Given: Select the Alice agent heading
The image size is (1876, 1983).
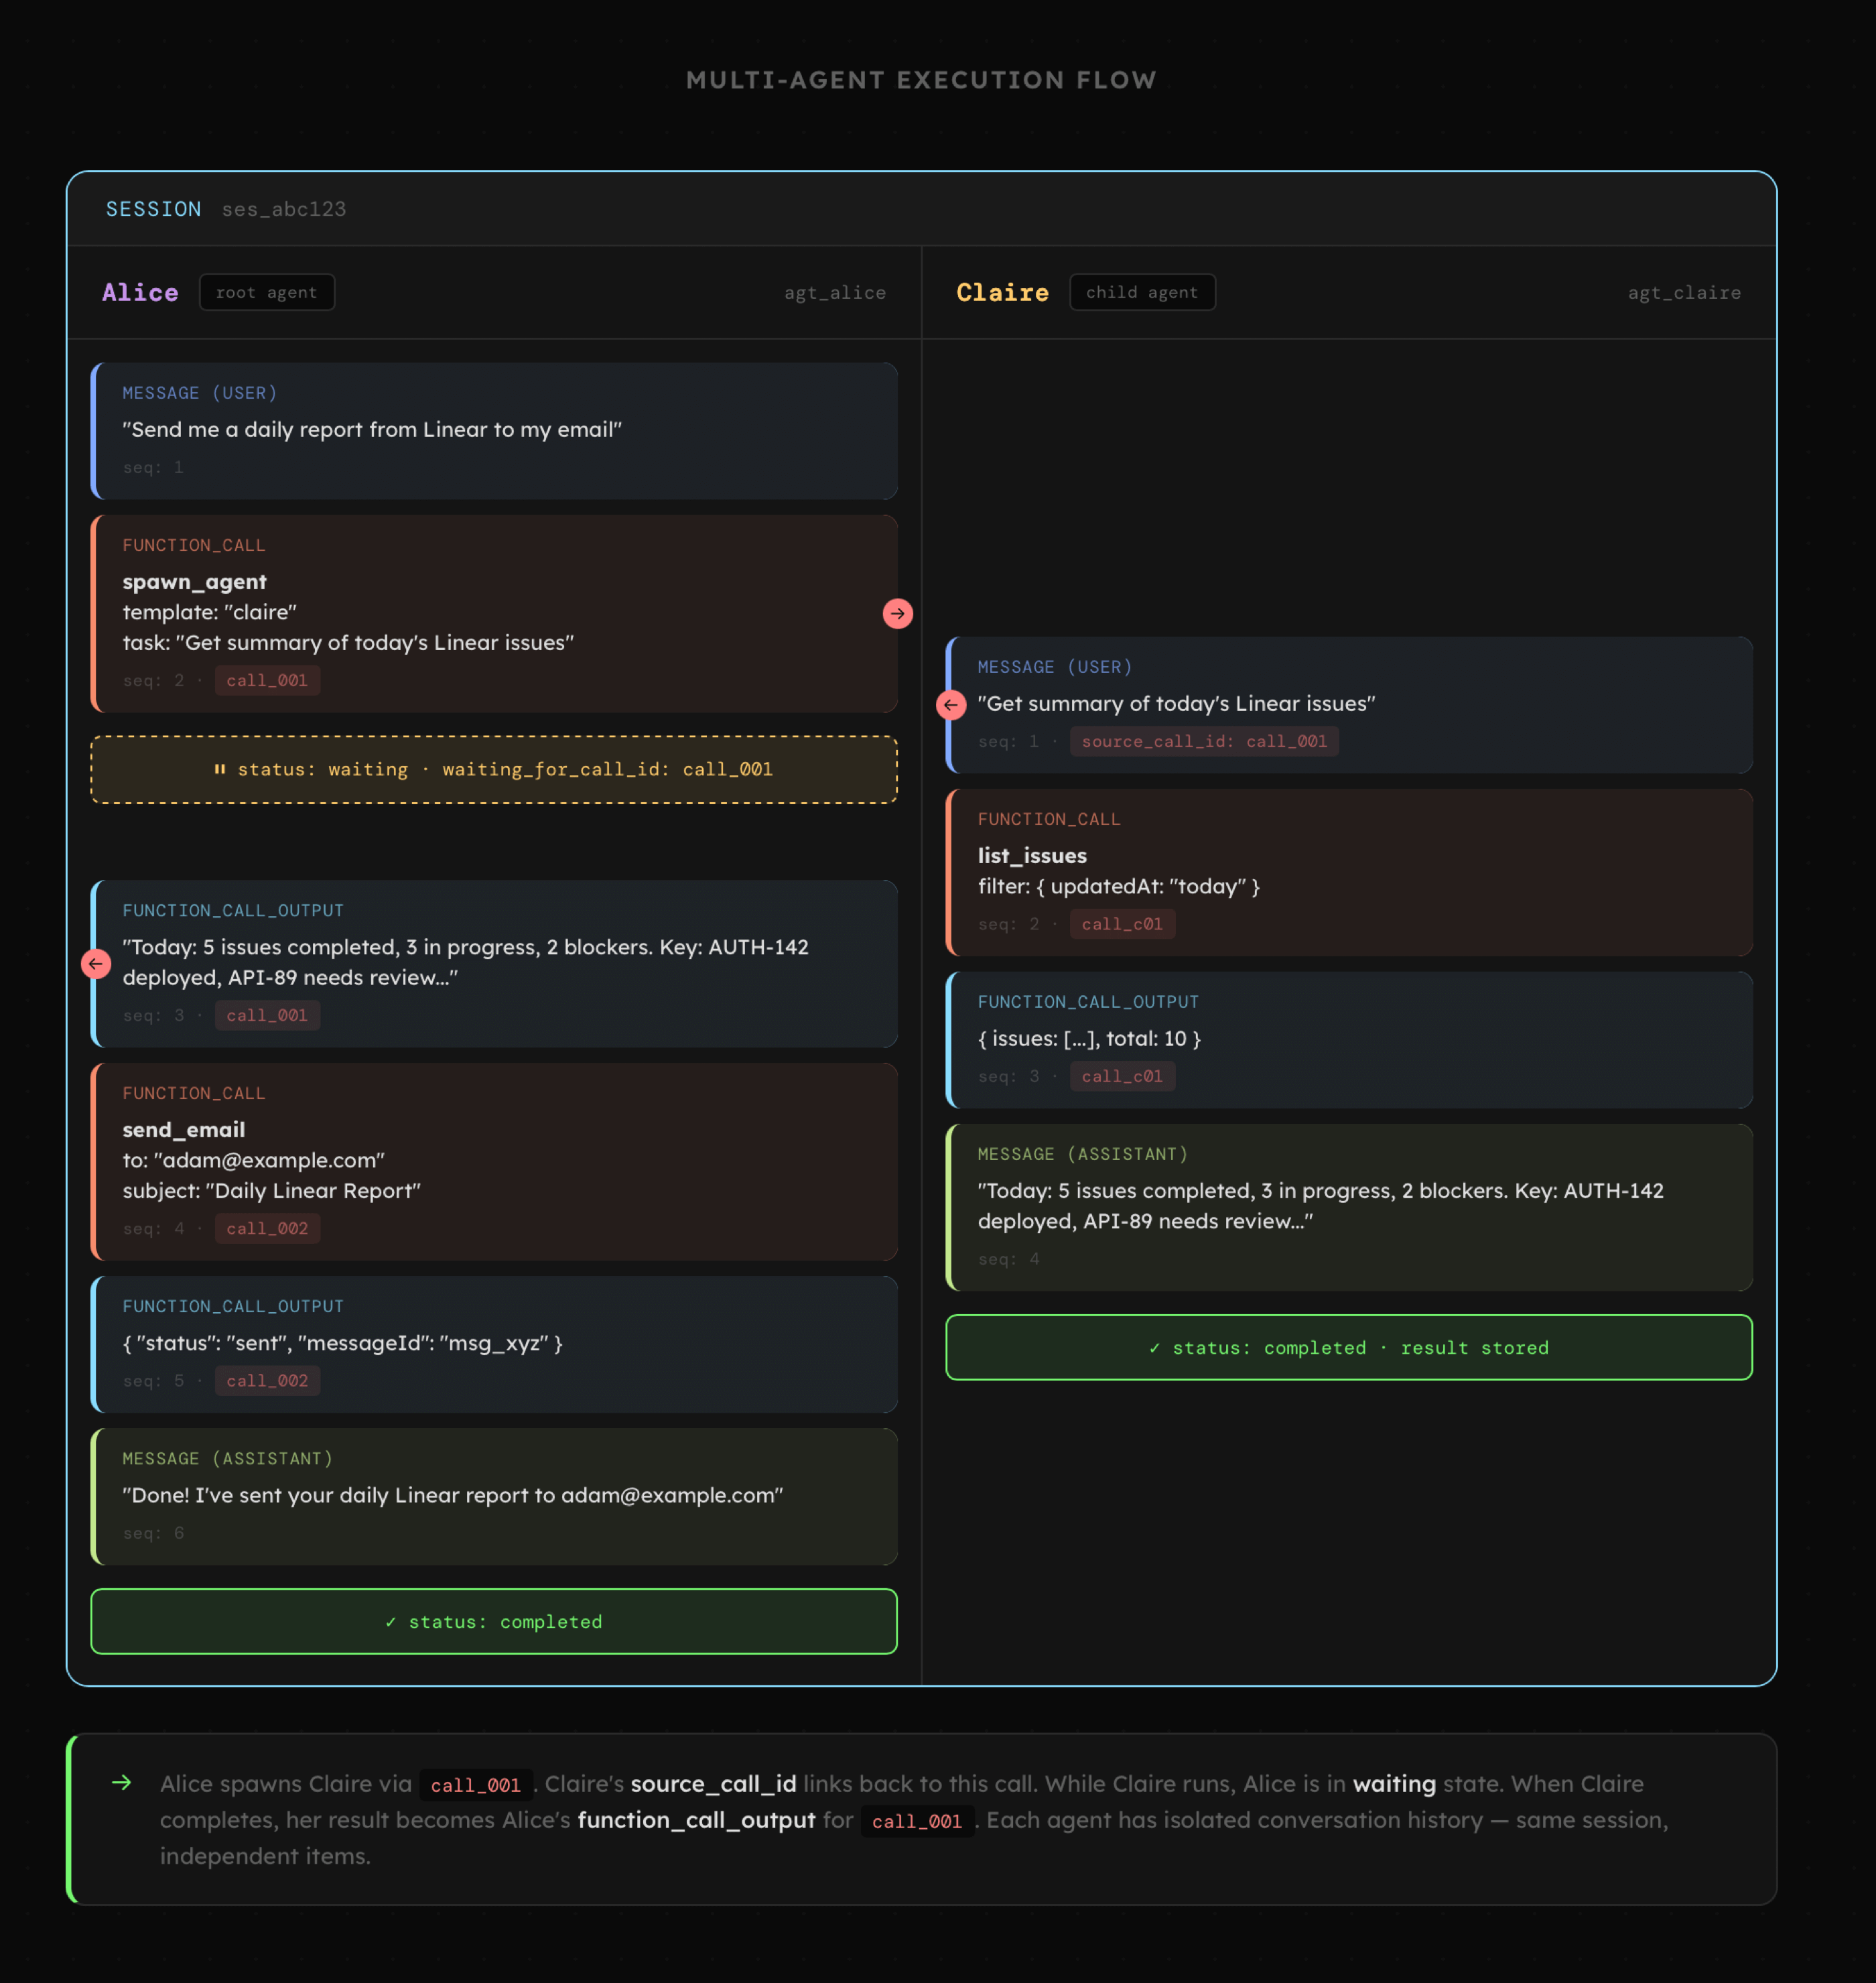Looking at the screenshot, I should pos(140,292).
